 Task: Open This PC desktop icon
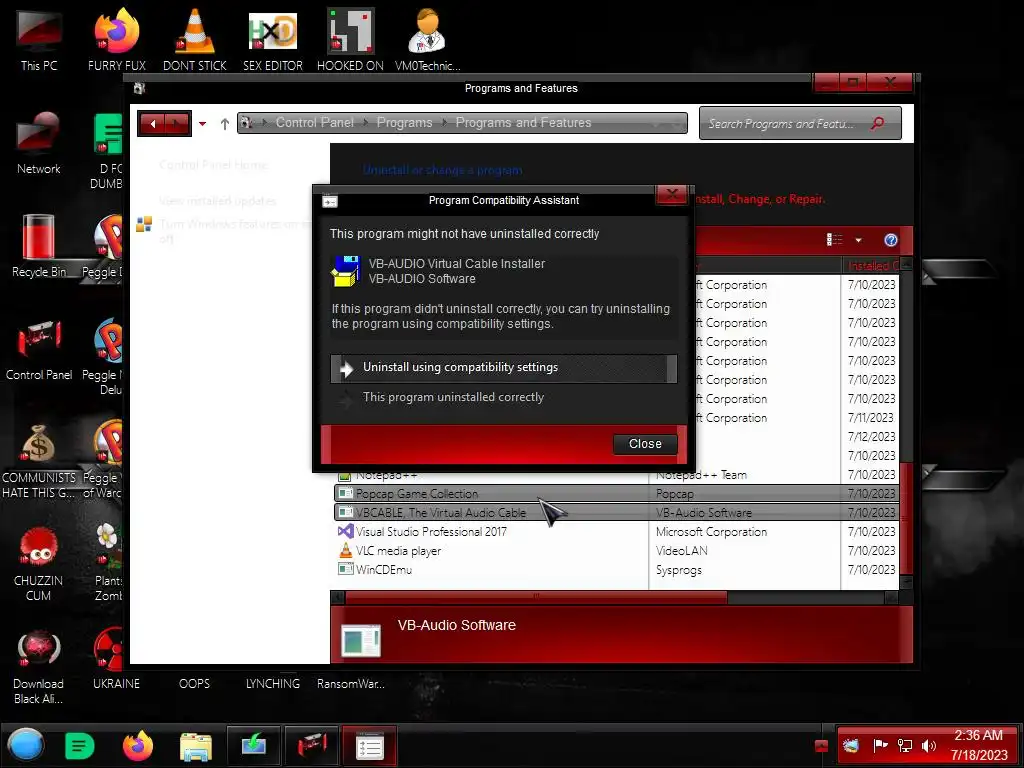point(39,39)
